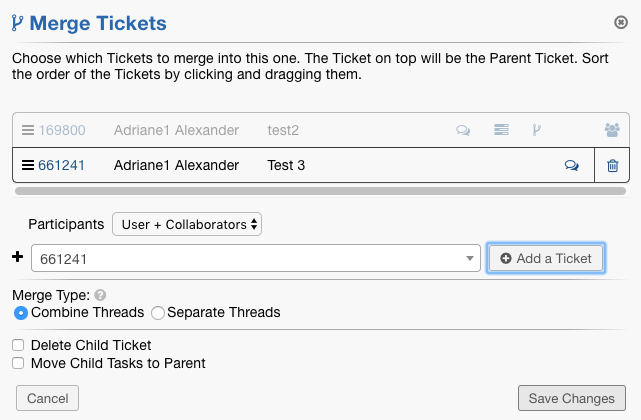Click the comments icon on the Test 3 row

pyautogui.click(x=572, y=166)
